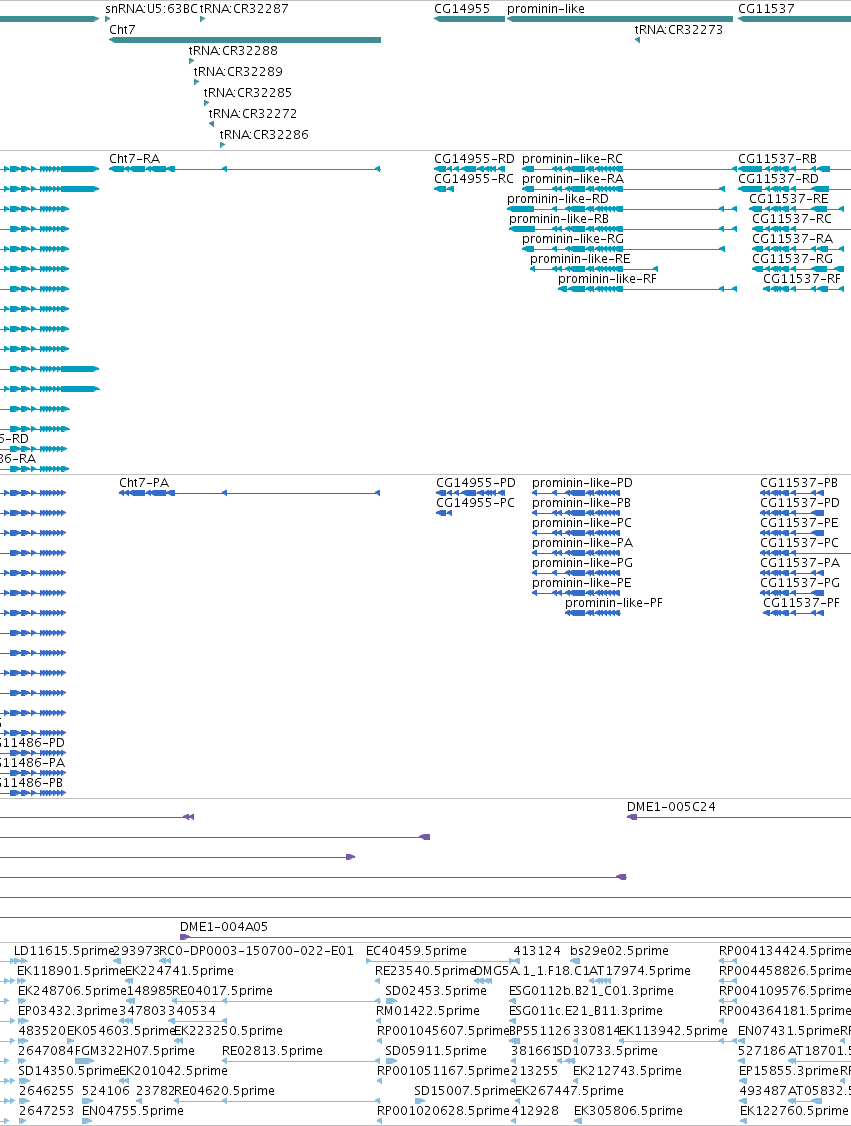Select transcript CG14955-RD
Image resolution: width=851 pixels, height=1126 pixels.
(x=474, y=159)
